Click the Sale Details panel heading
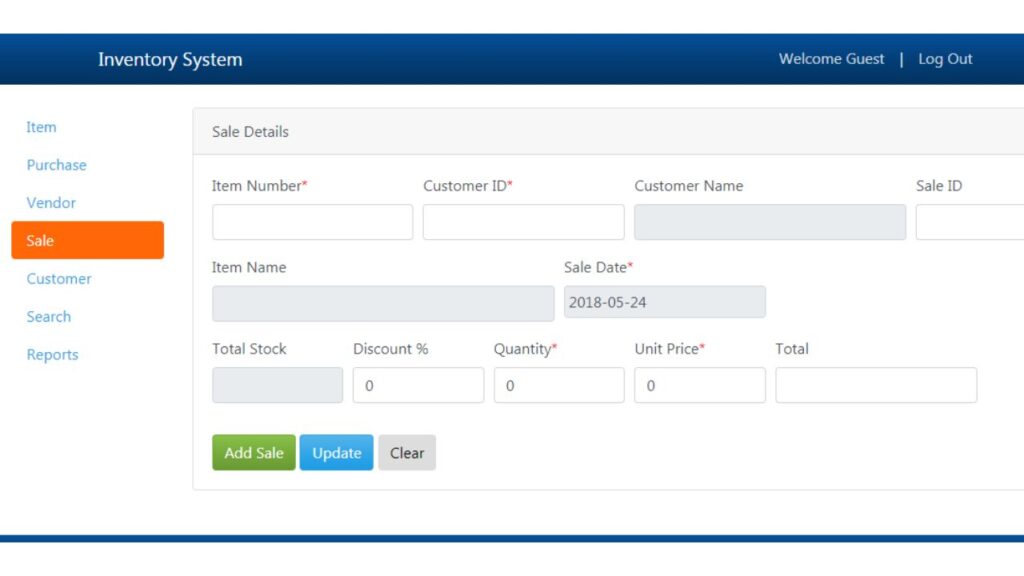The width and height of the screenshot is (1024, 576). point(250,131)
